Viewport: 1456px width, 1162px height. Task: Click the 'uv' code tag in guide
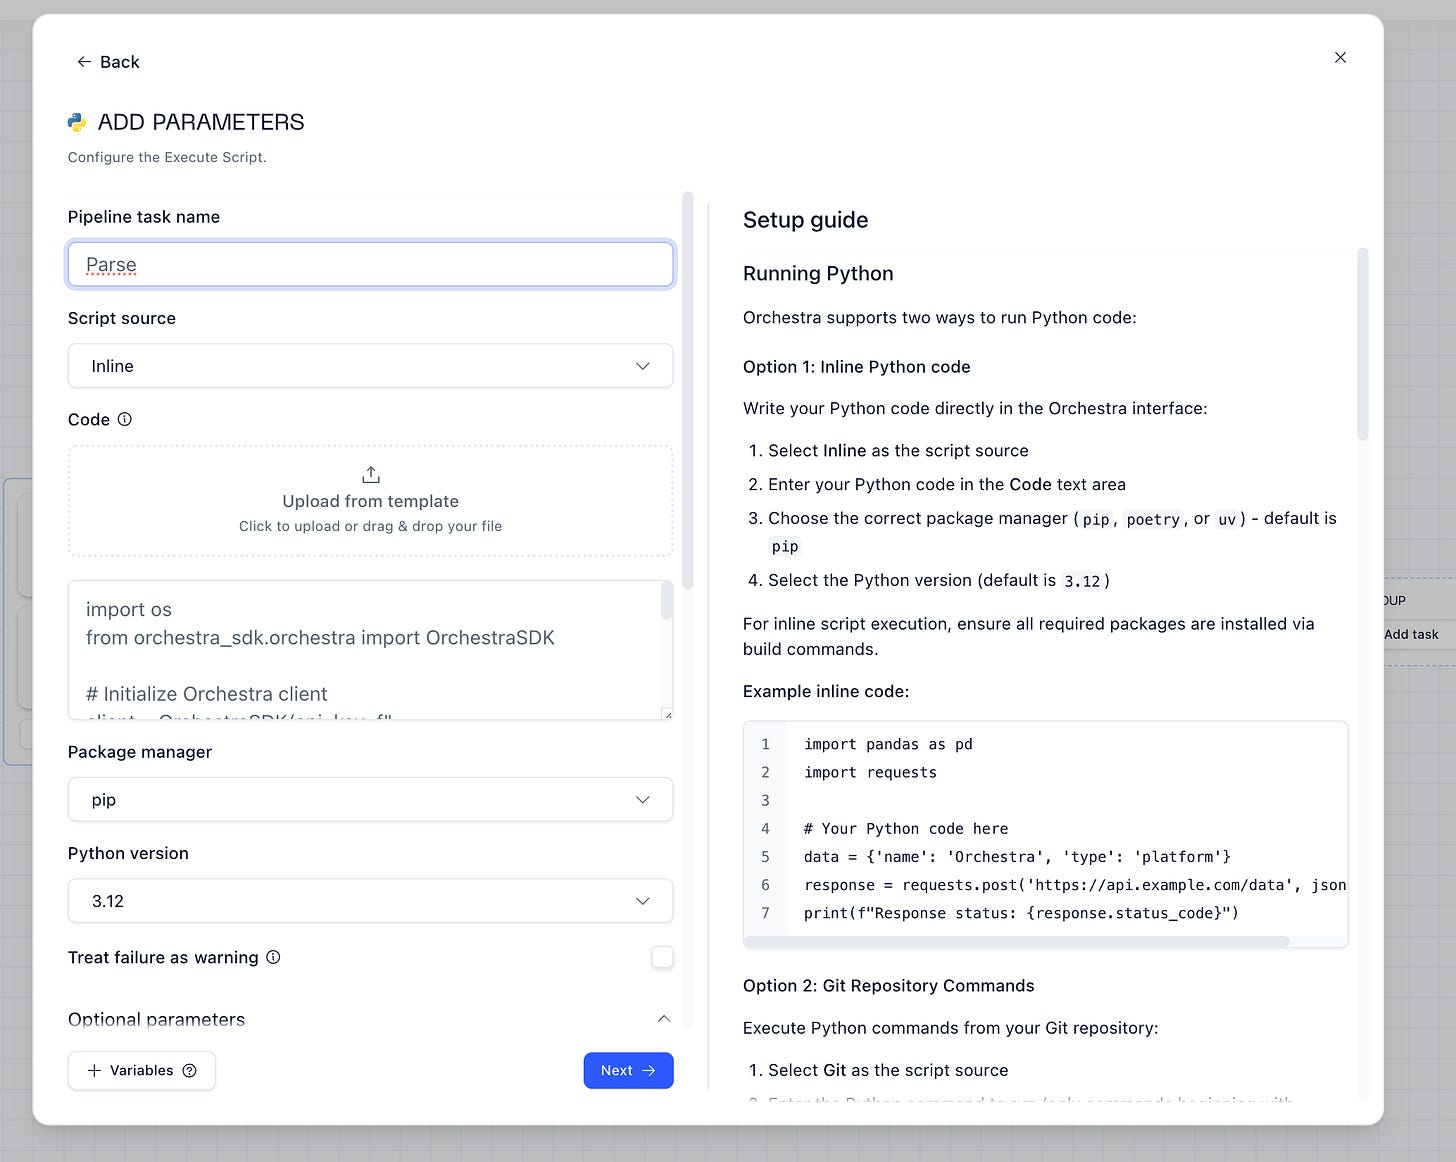point(1227,519)
